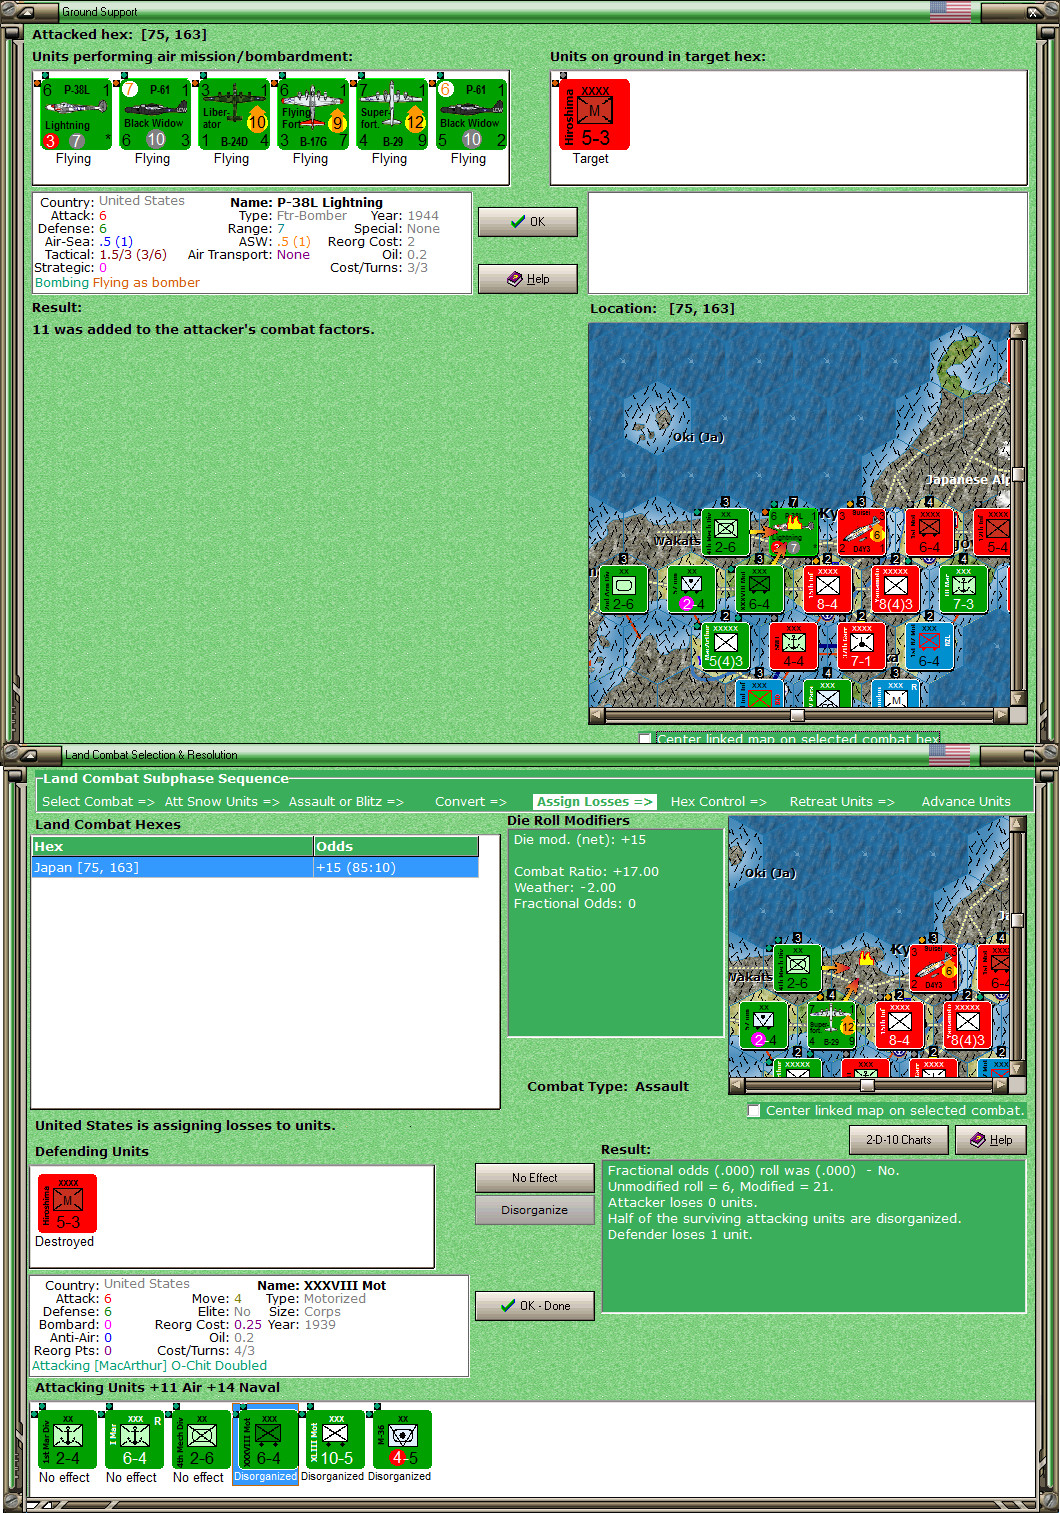Go to Select Combat subphase
This screenshot has height=1513, width=1060.
coord(98,802)
